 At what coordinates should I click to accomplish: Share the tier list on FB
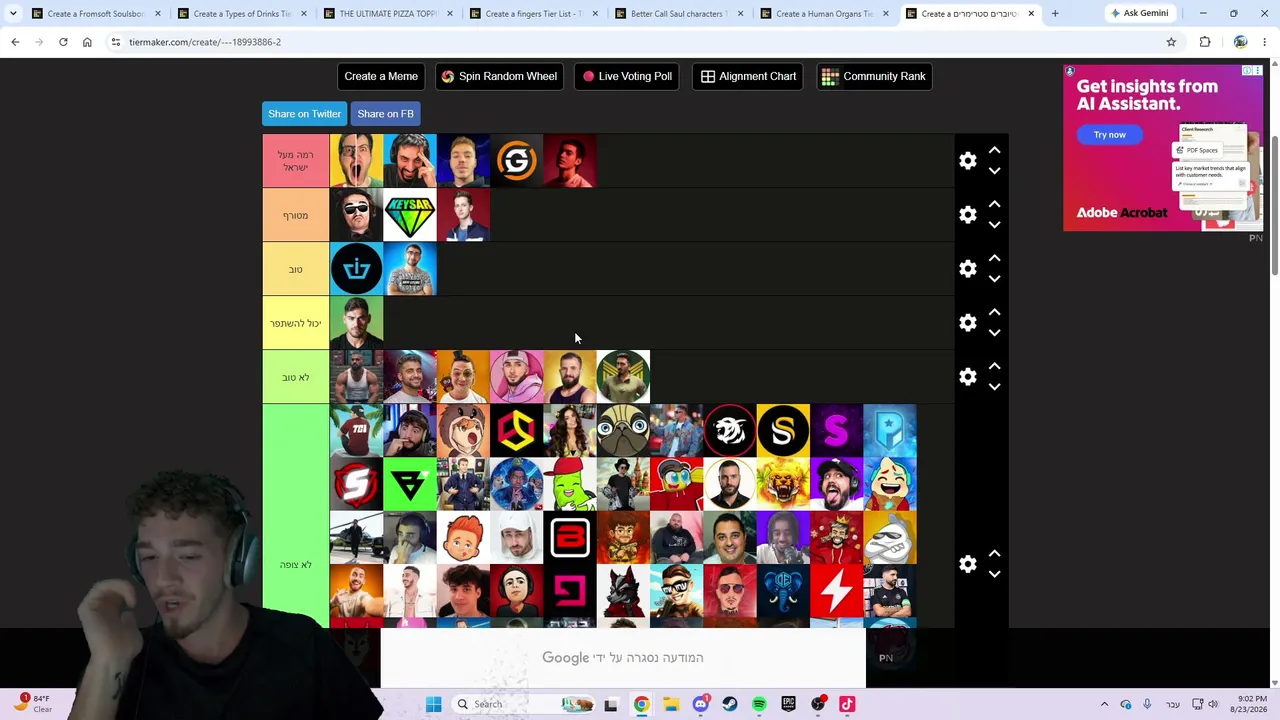click(385, 114)
